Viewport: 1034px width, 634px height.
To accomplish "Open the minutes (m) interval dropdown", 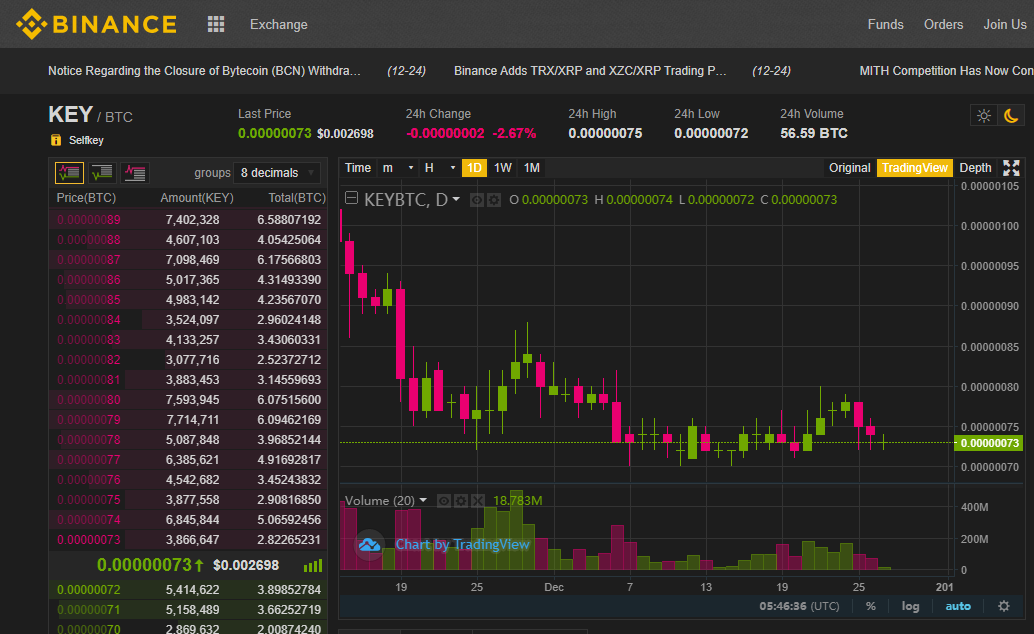I will pos(398,168).
